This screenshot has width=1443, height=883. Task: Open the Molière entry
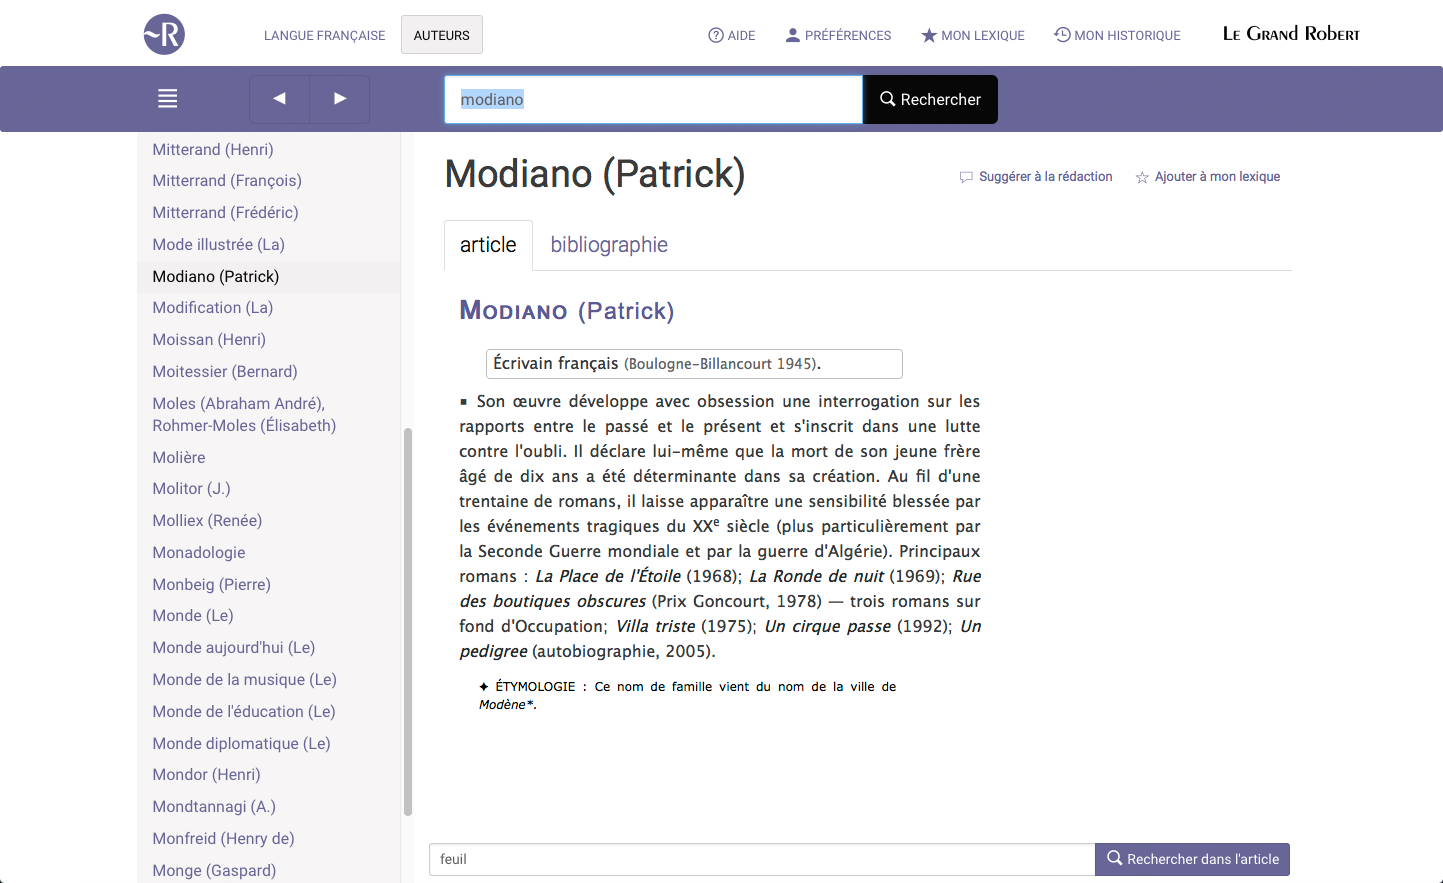coord(179,457)
